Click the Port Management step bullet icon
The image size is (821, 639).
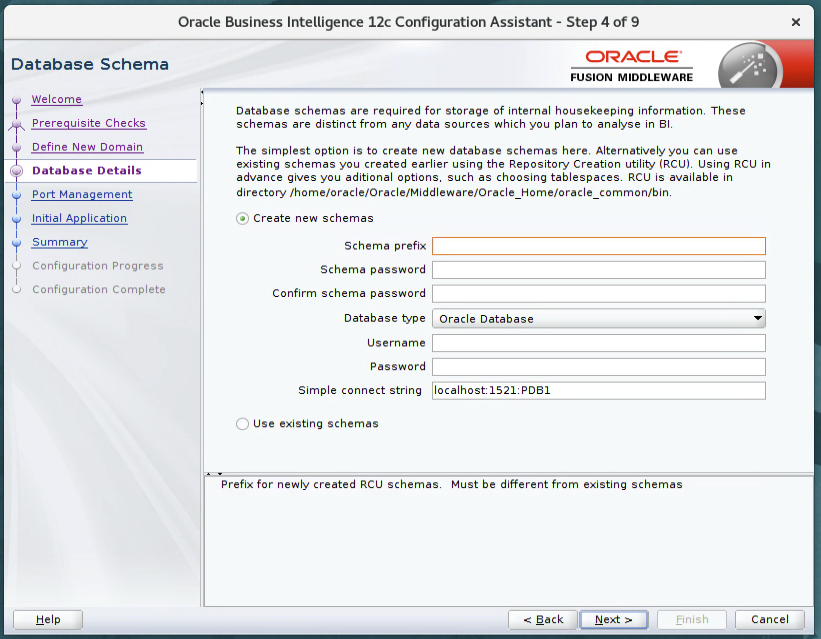(17, 195)
